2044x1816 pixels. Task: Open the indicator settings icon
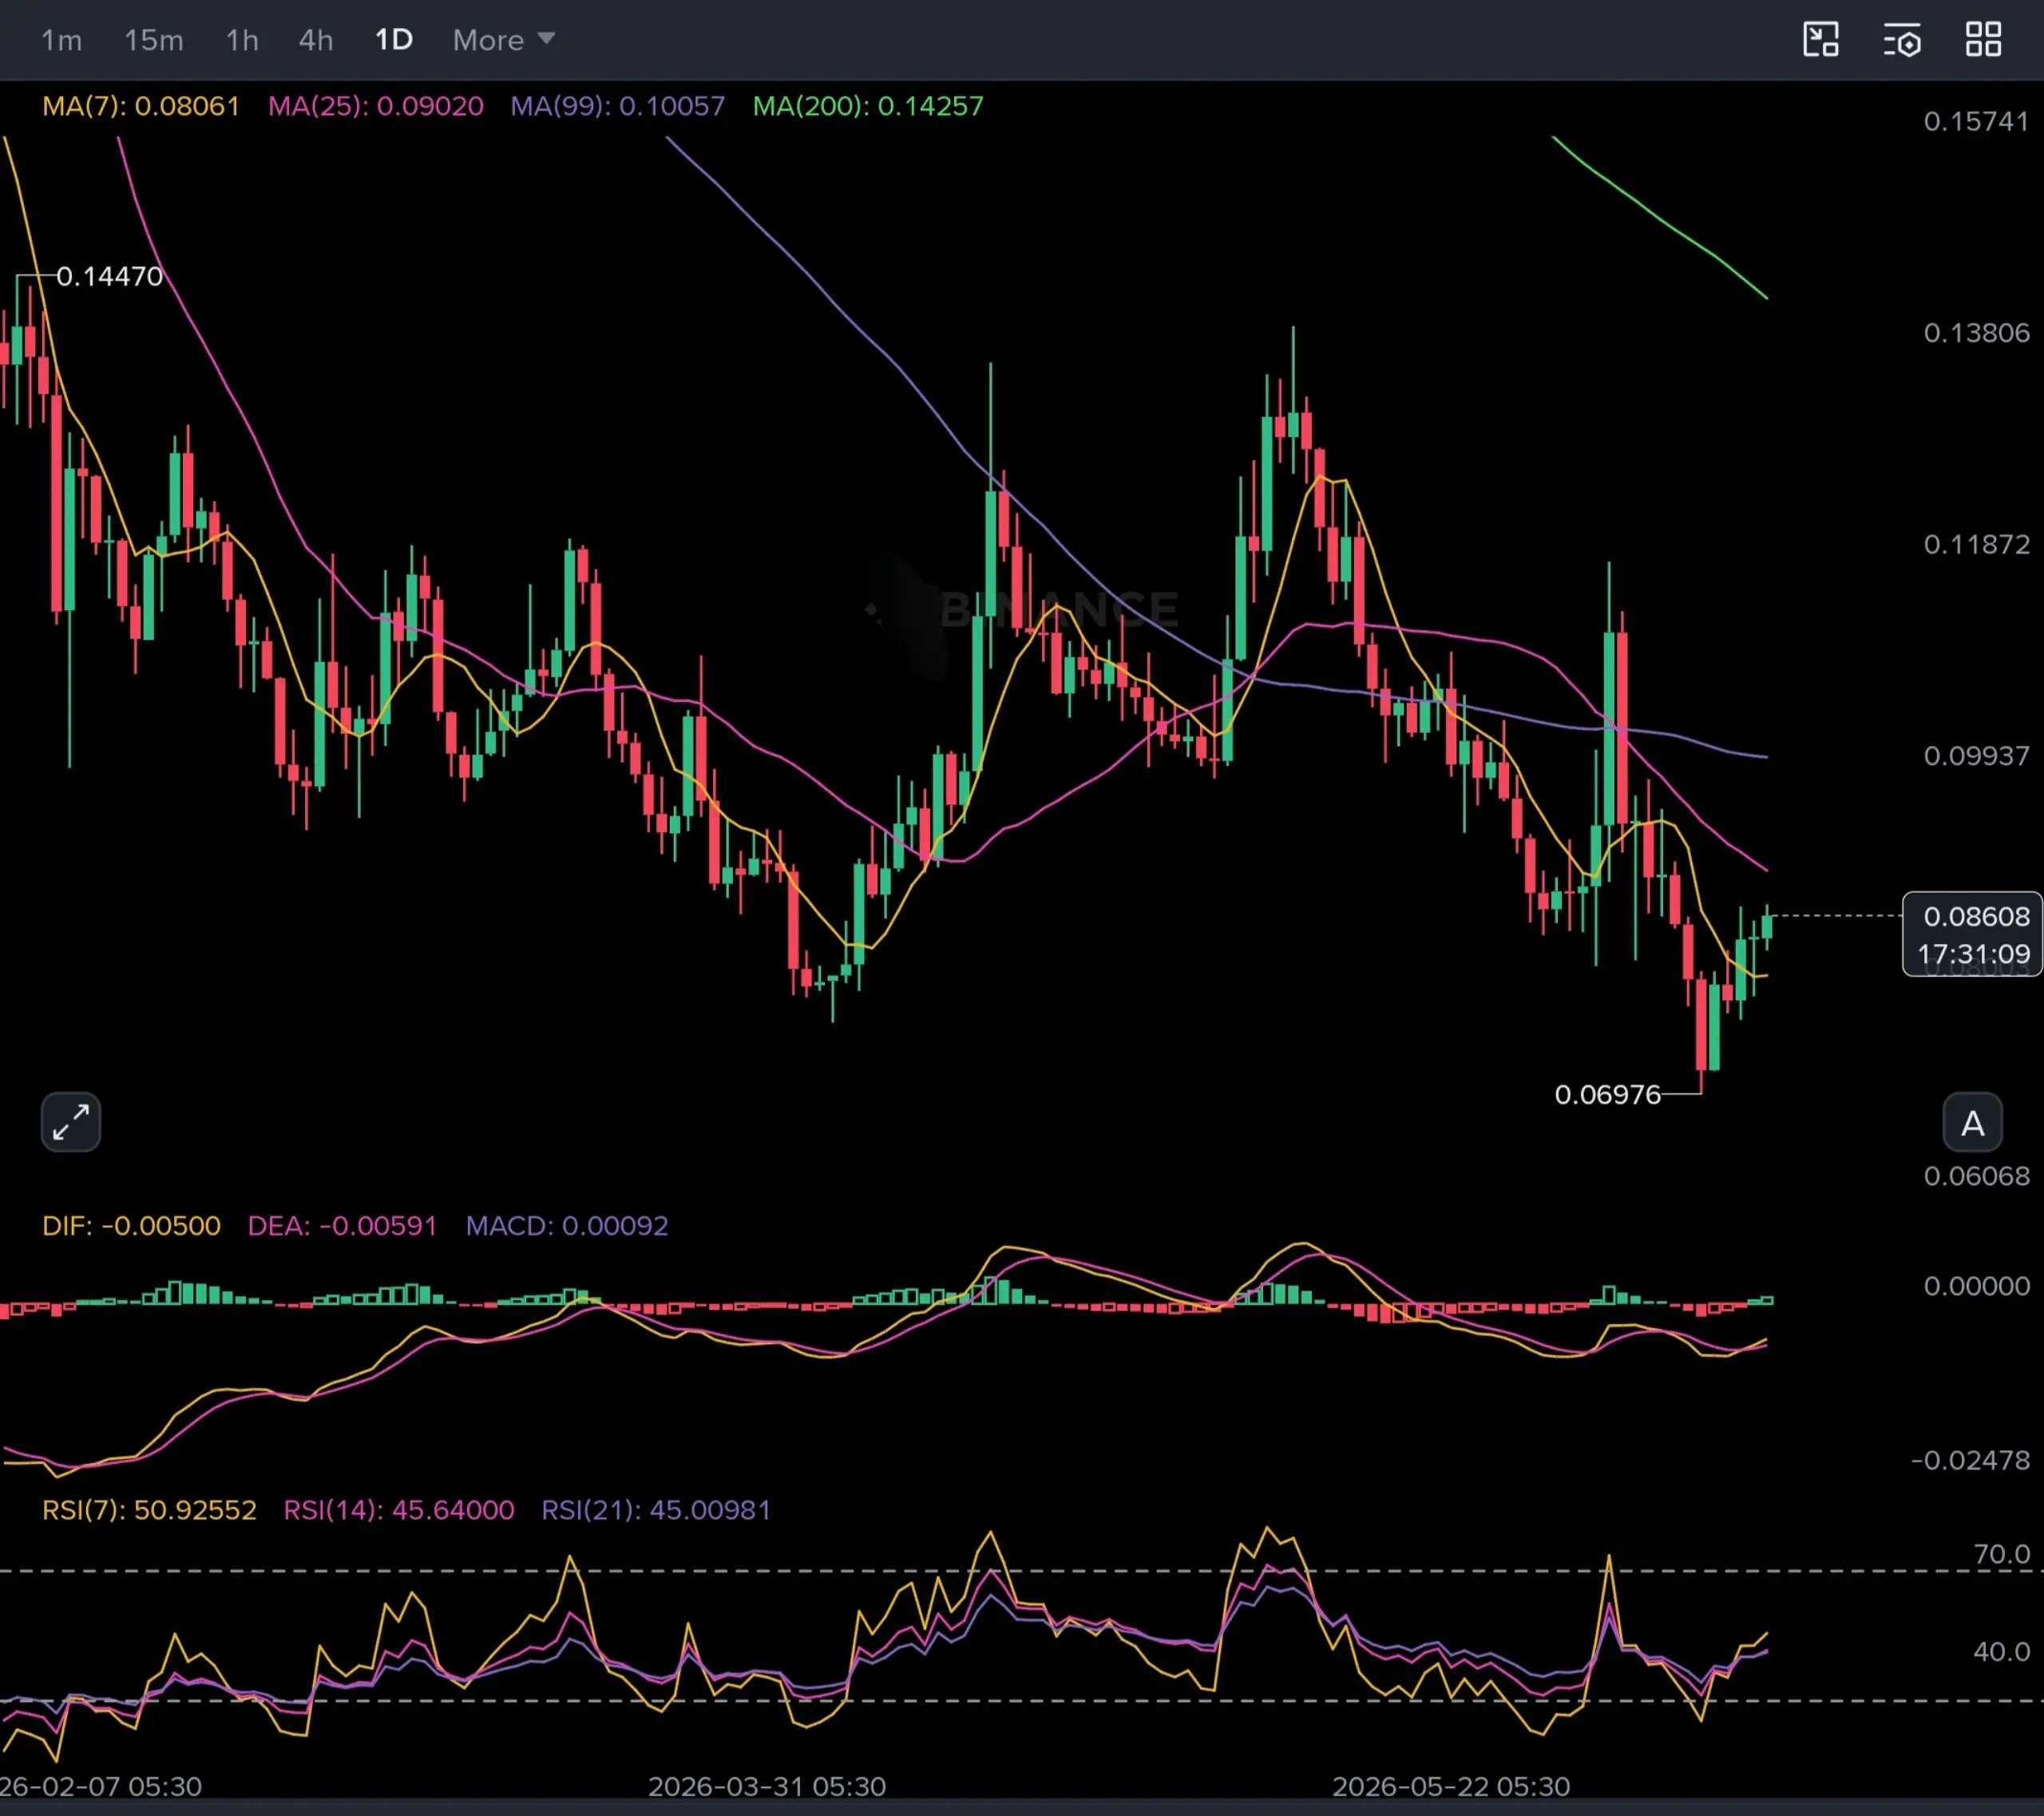(1902, 40)
